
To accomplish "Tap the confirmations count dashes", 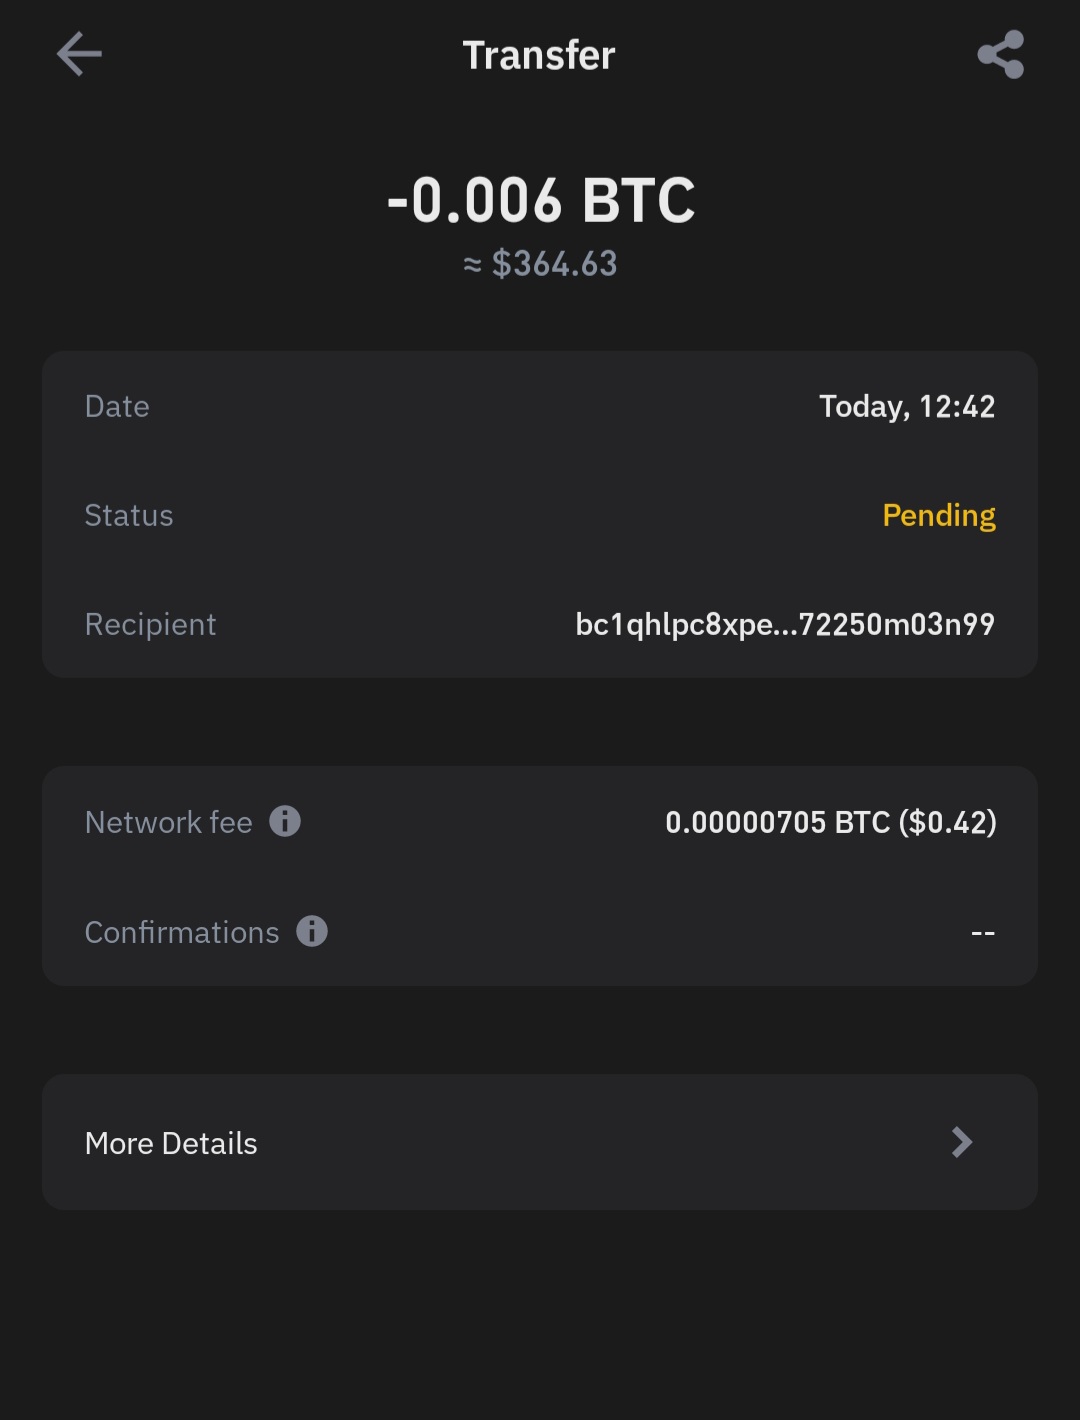I will (982, 933).
